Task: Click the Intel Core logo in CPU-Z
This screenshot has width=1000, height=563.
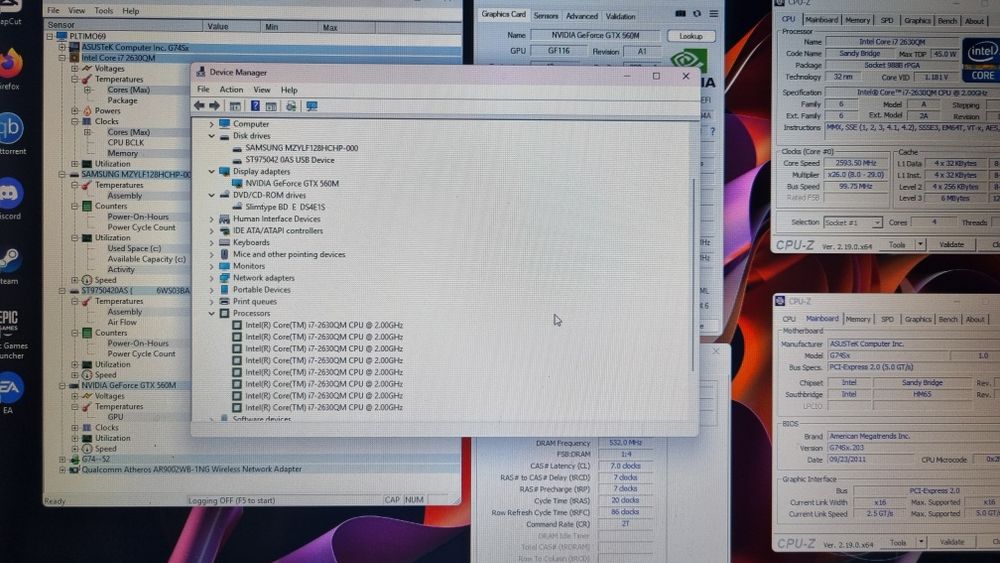Action: 981,61
